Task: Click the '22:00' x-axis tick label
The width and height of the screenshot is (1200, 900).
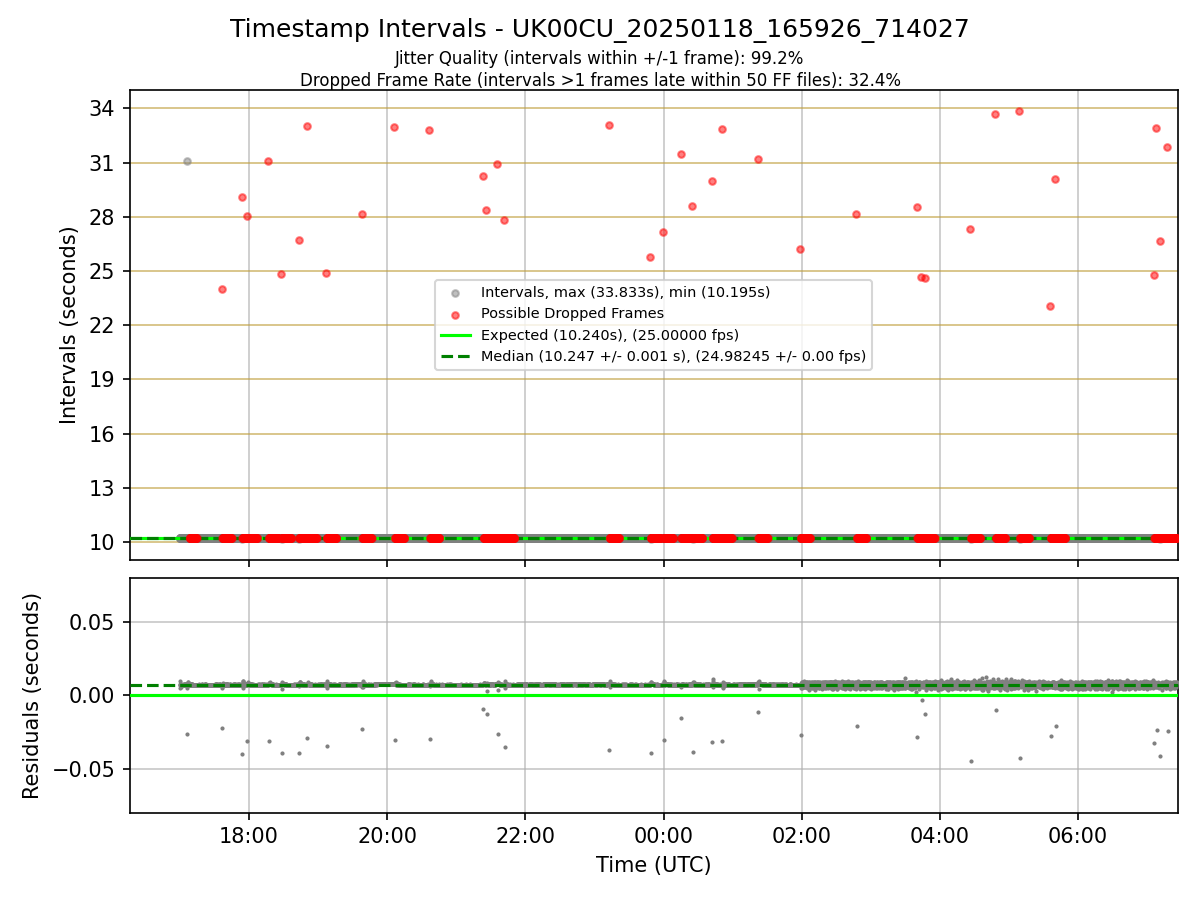Action: pyautogui.click(x=525, y=835)
